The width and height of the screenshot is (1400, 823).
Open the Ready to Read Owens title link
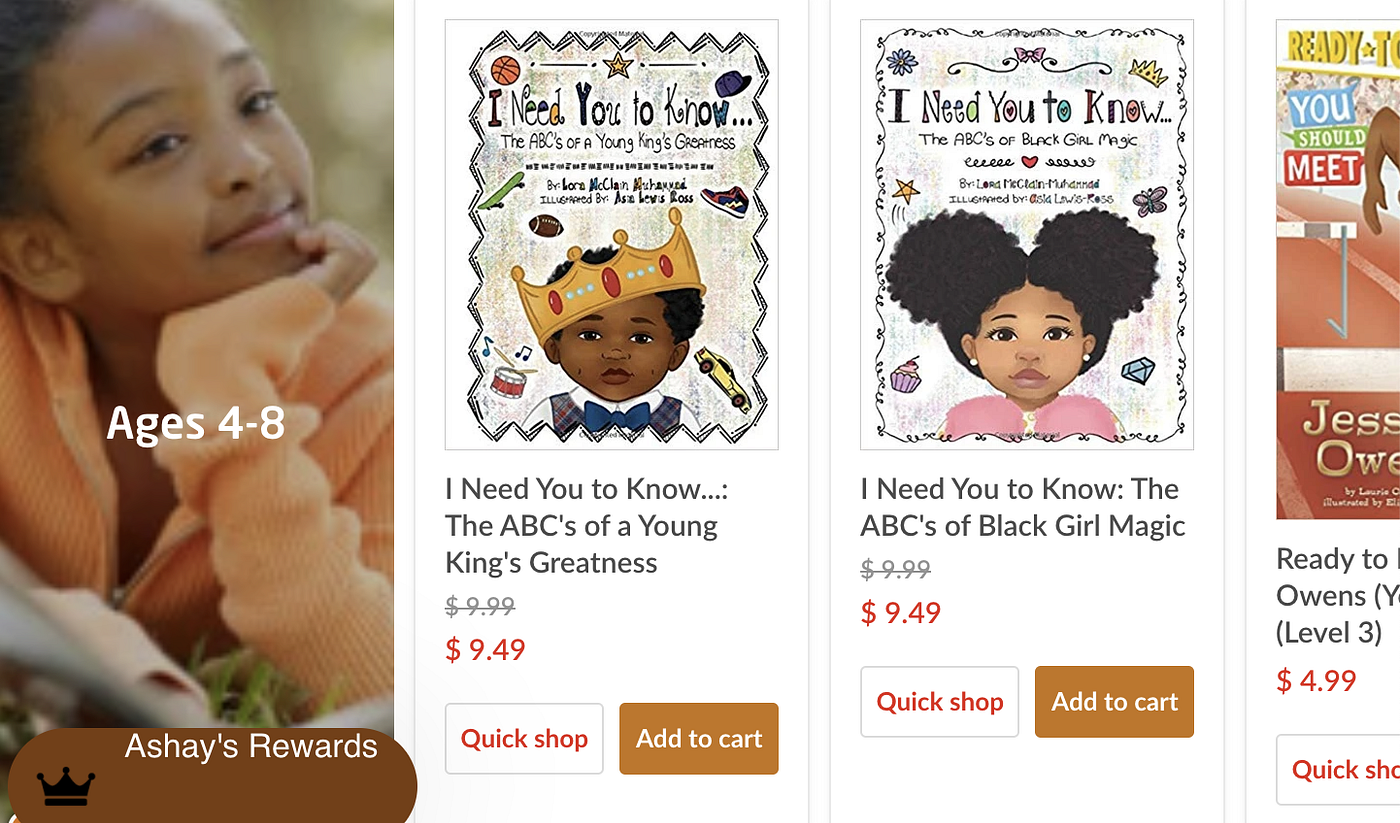1338,595
